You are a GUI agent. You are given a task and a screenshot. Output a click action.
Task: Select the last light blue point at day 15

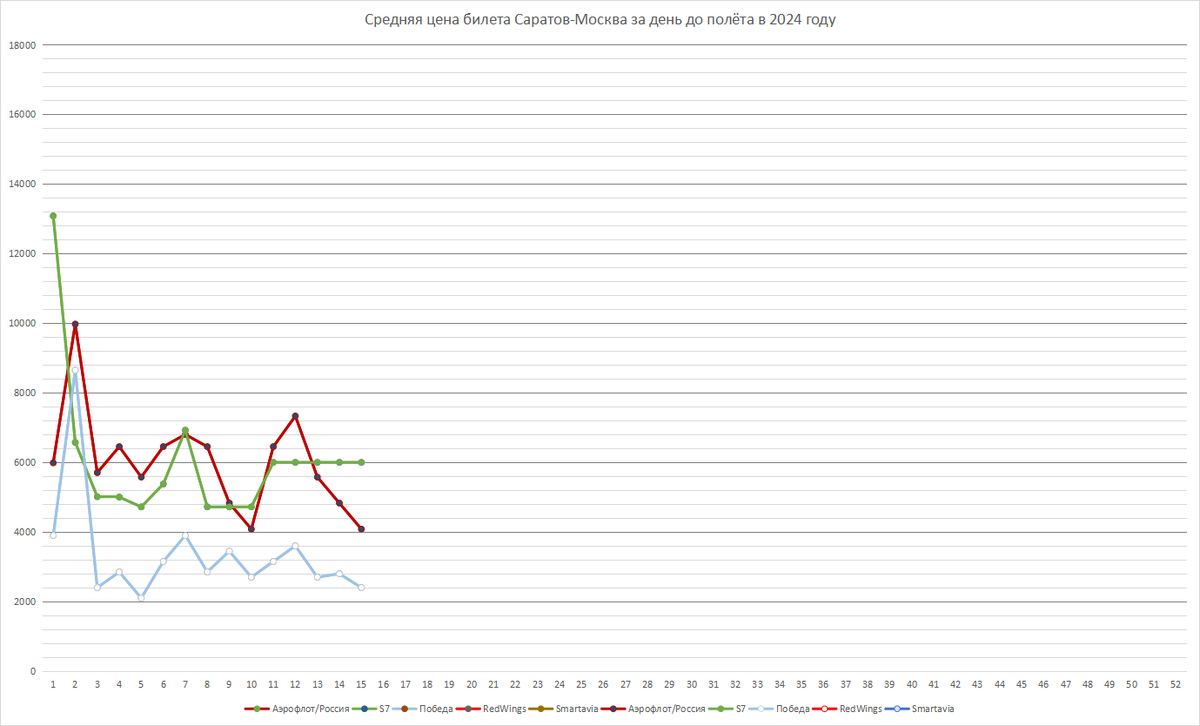[361, 587]
